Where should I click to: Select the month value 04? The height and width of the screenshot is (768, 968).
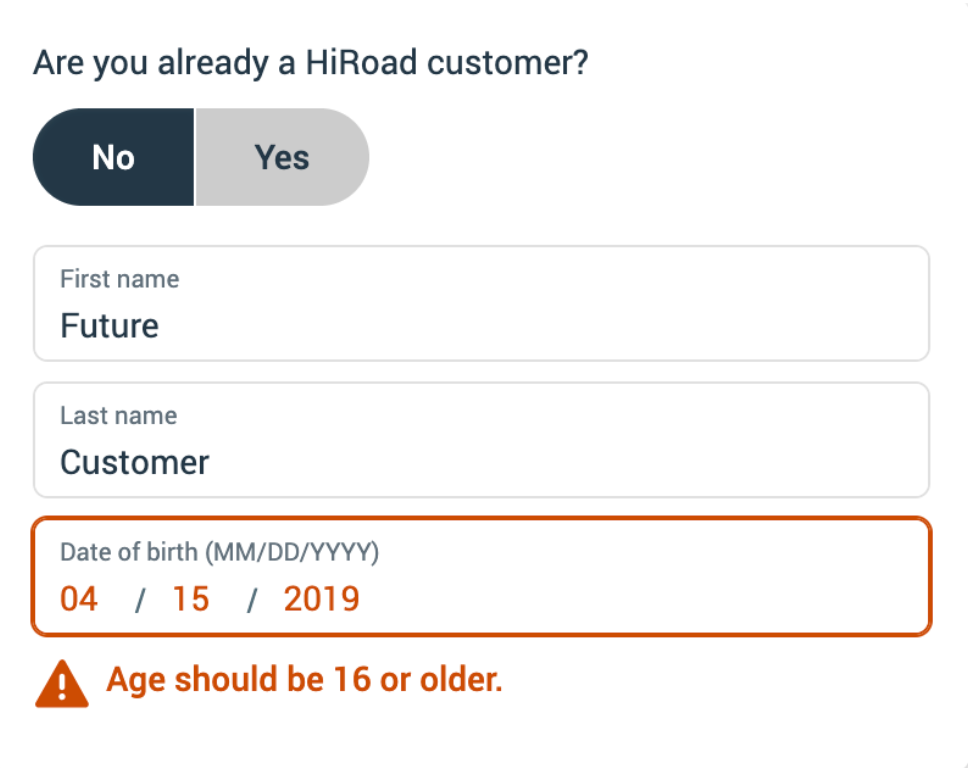79,599
